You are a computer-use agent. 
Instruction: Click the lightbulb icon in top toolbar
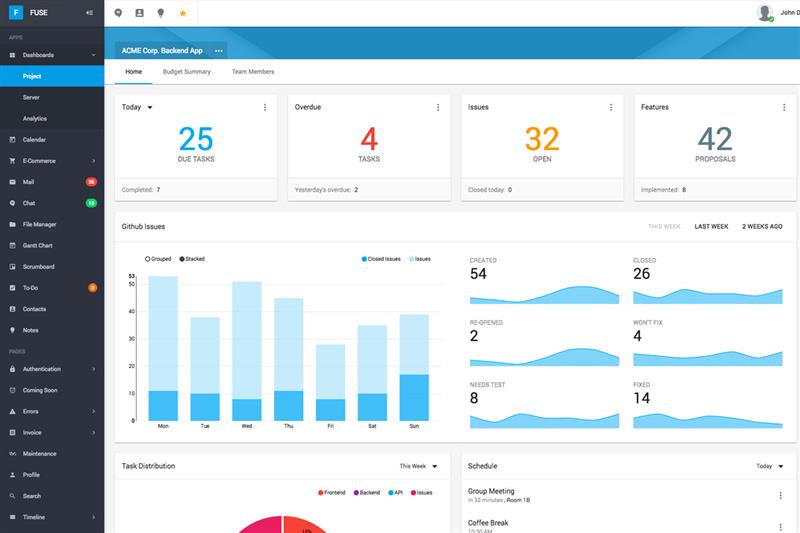tap(160, 13)
